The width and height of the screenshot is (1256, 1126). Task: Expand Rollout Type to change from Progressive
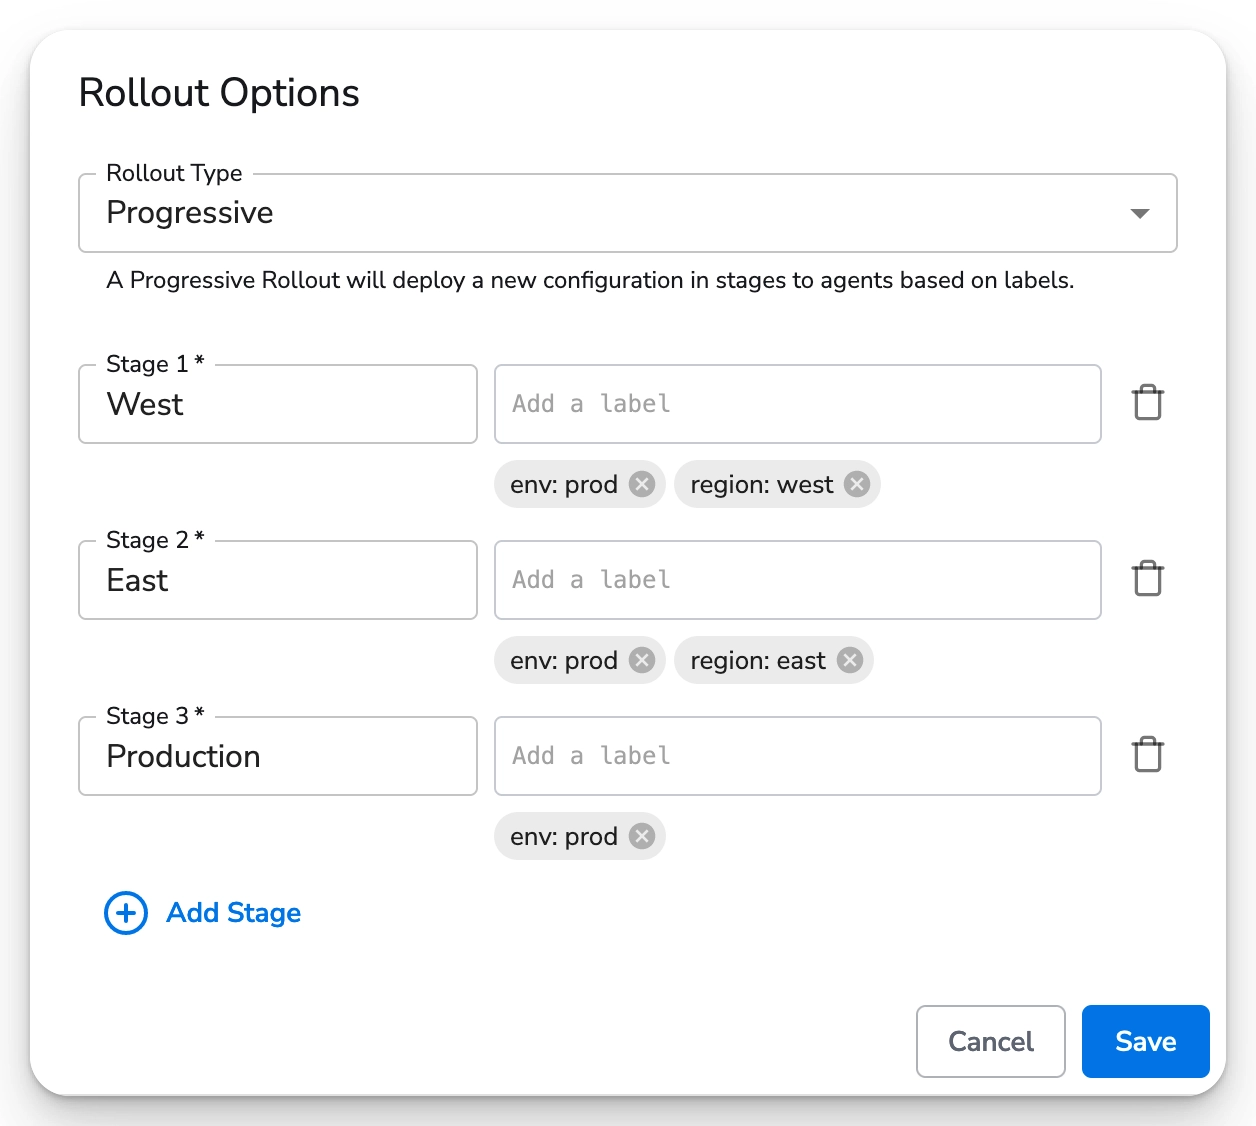pos(627,213)
